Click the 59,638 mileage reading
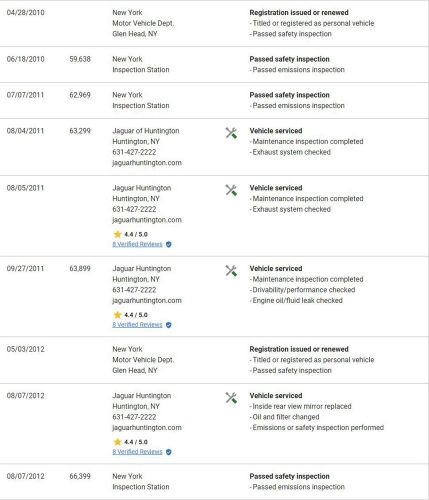This screenshot has height=500, width=429. tap(80, 59)
